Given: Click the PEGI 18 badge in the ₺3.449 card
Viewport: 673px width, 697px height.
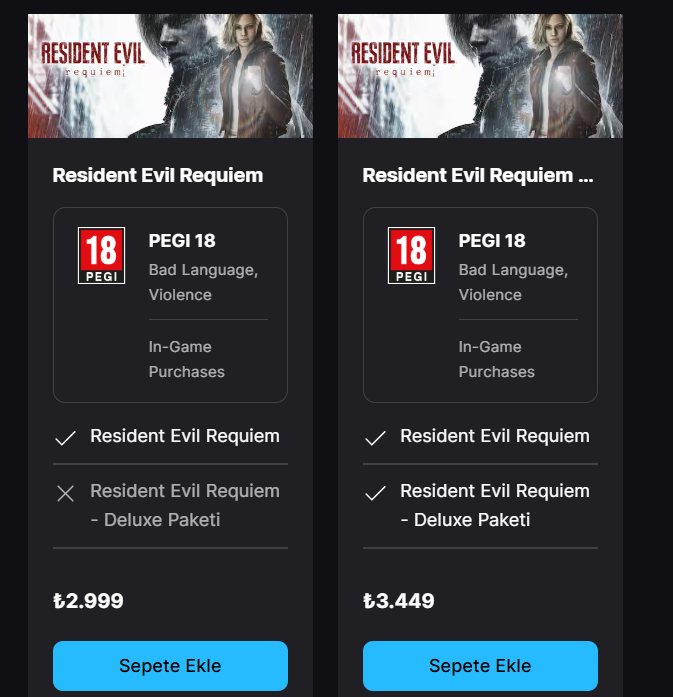Looking at the screenshot, I should click(411, 255).
